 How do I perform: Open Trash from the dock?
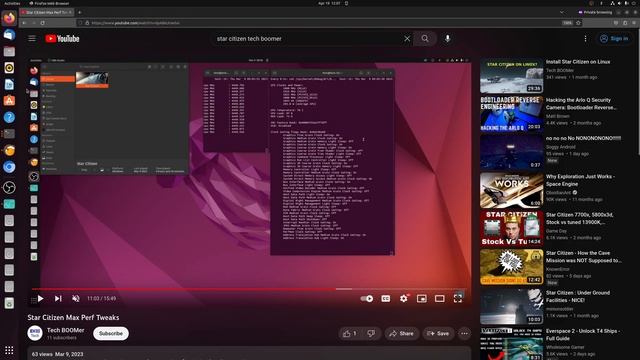click(x=9, y=303)
